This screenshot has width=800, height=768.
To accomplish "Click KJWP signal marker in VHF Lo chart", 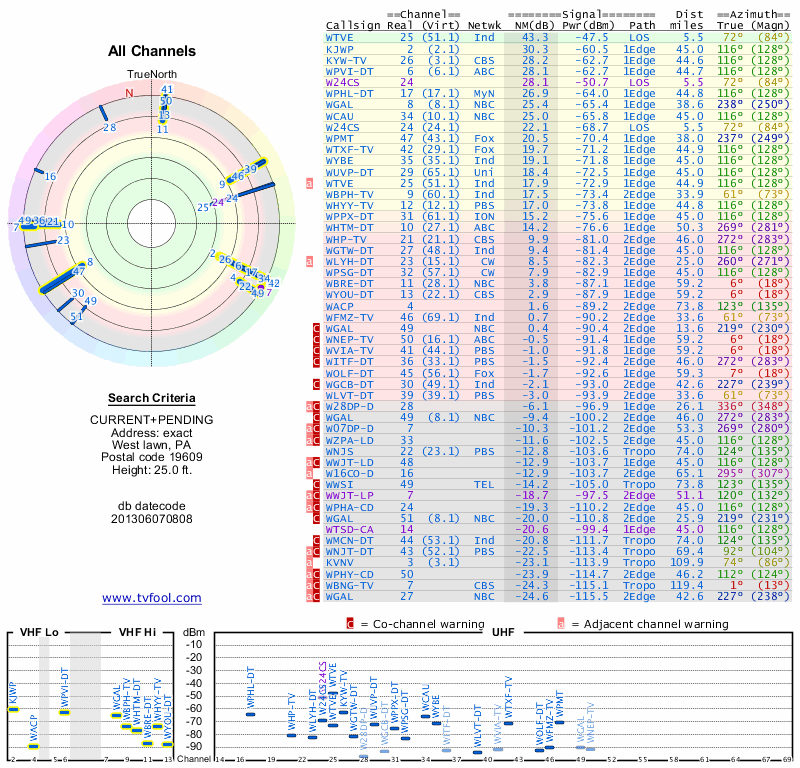I will [14, 709].
